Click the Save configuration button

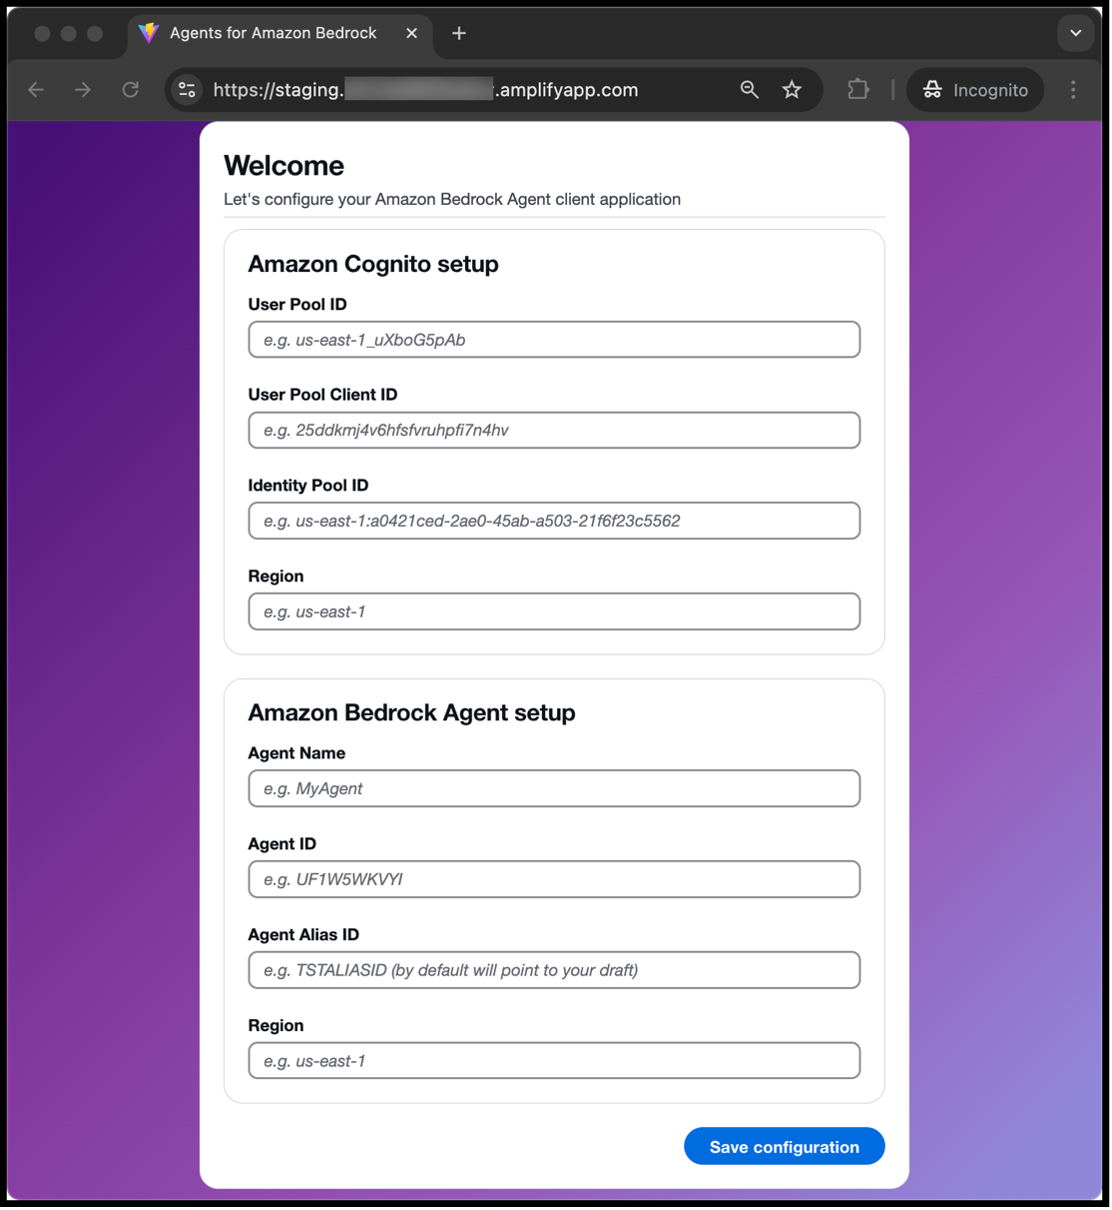[x=784, y=1147]
